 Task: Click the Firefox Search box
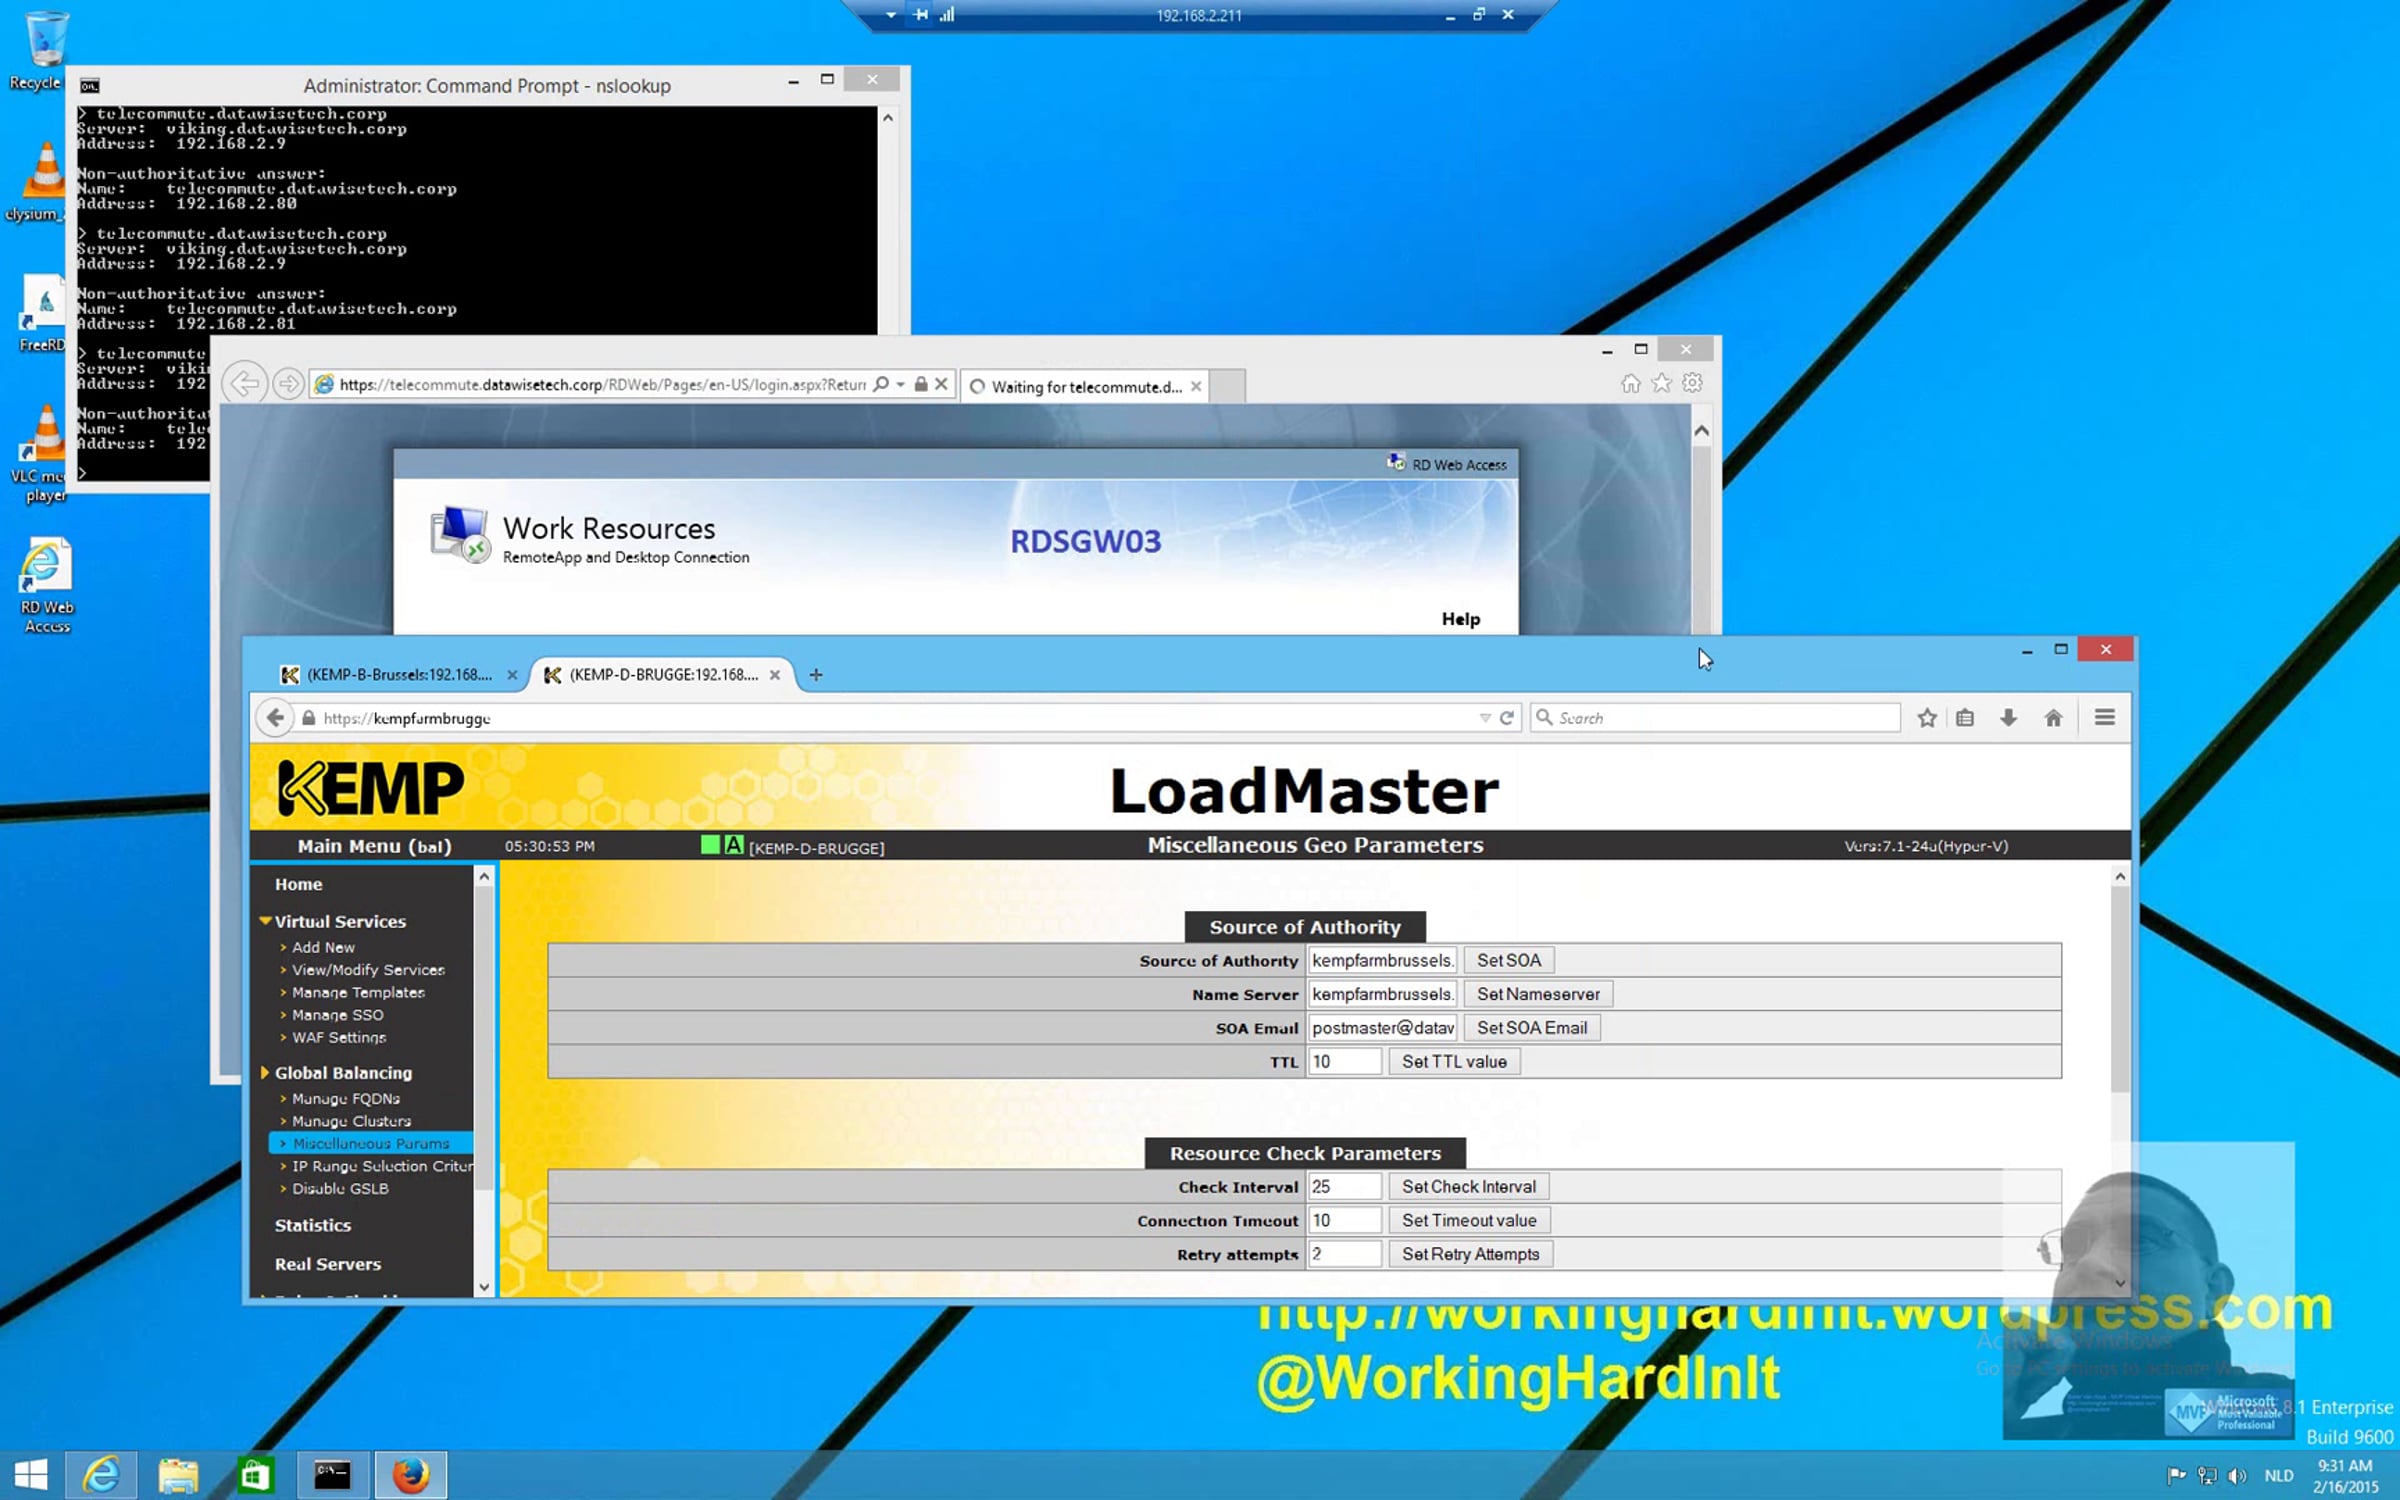1715,718
